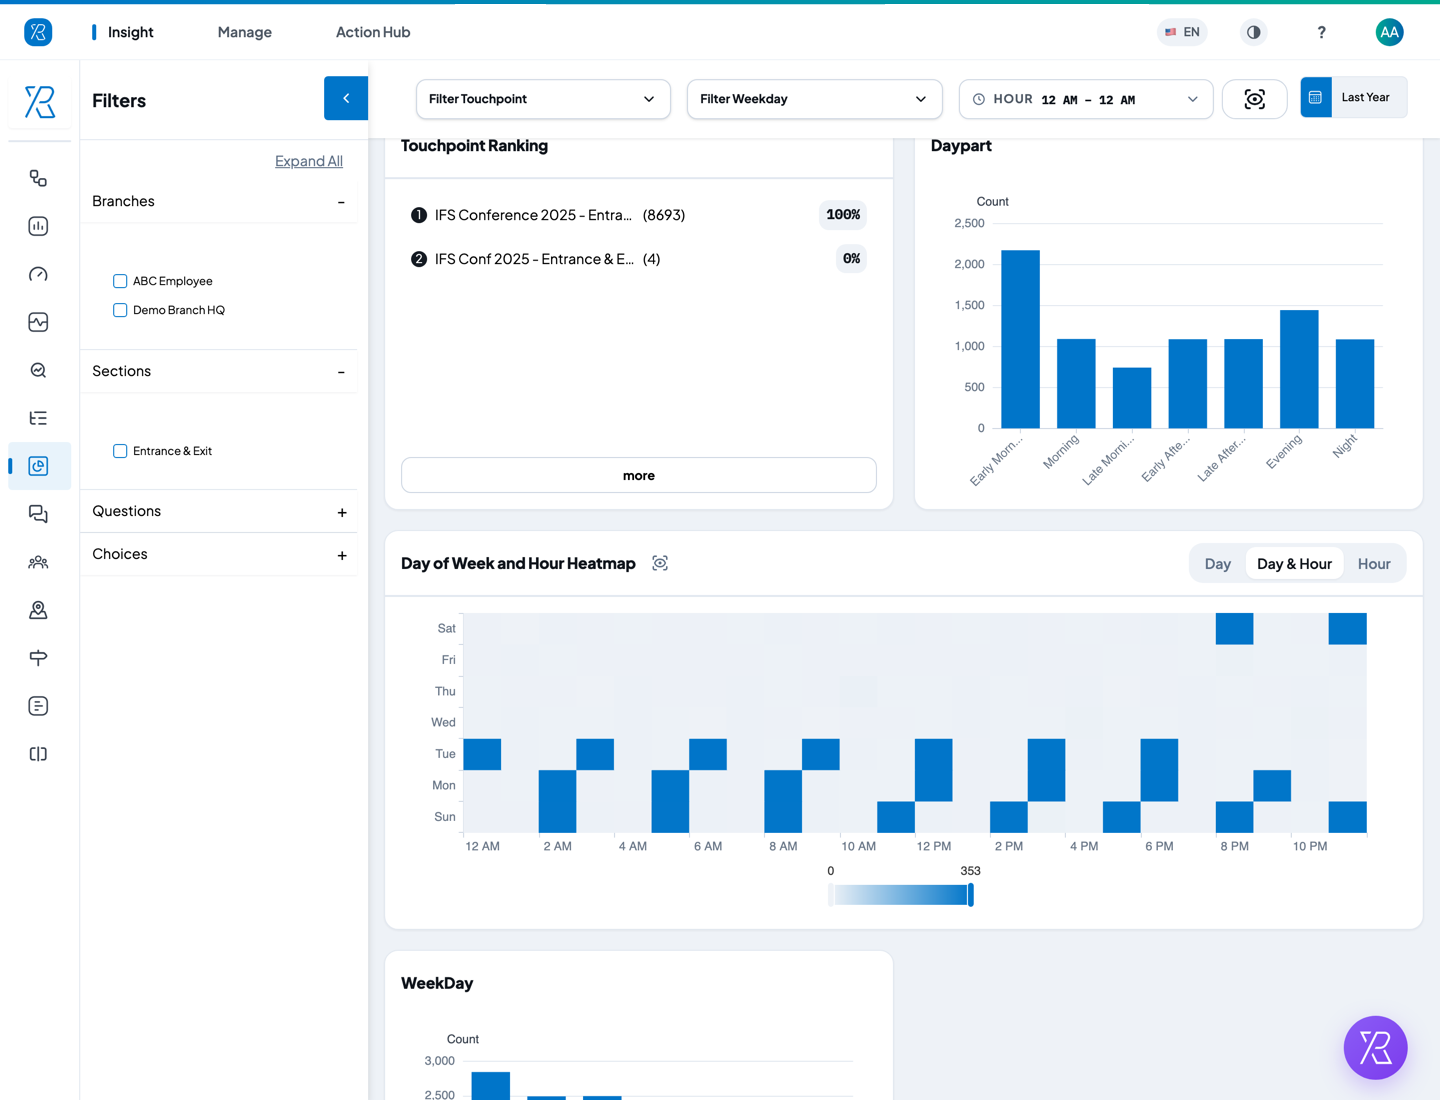Check the ABC Employee branch checkbox
Screen dimensions: 1440x1100
coord(120,281)
